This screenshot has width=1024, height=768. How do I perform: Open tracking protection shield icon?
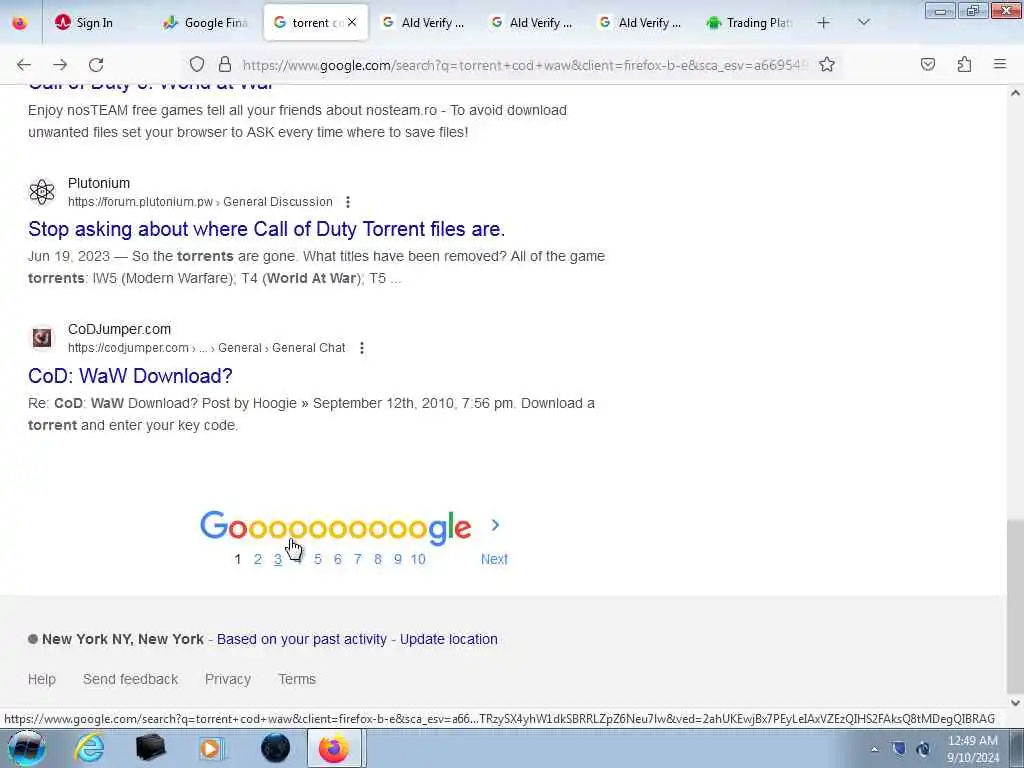pos(197,64)
